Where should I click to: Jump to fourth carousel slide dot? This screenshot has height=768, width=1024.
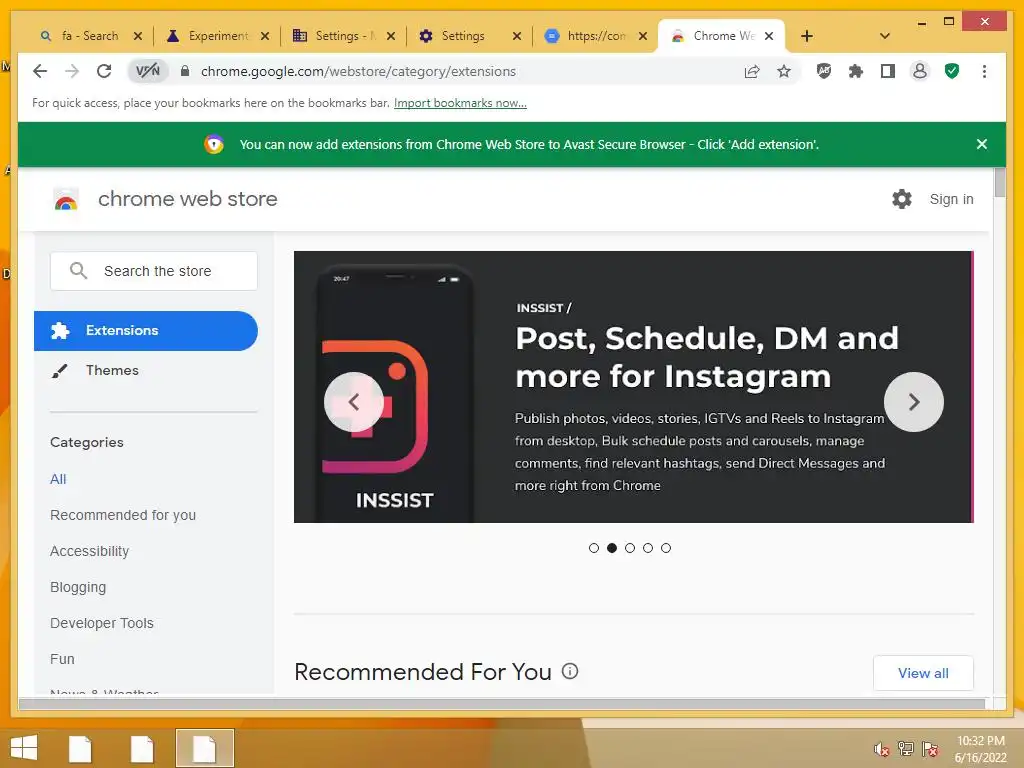(648, 548)
